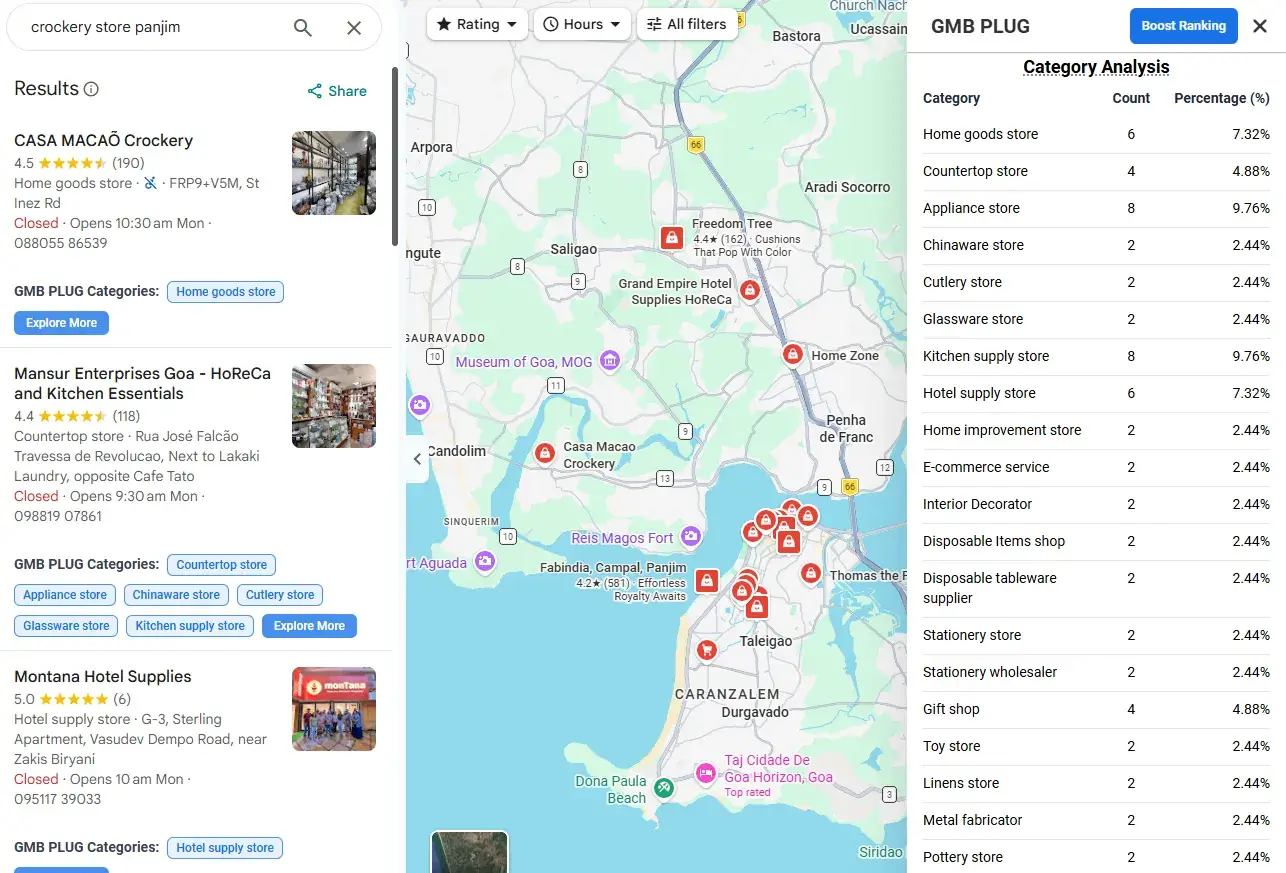Click the Hotel supply store category tag

225,848
